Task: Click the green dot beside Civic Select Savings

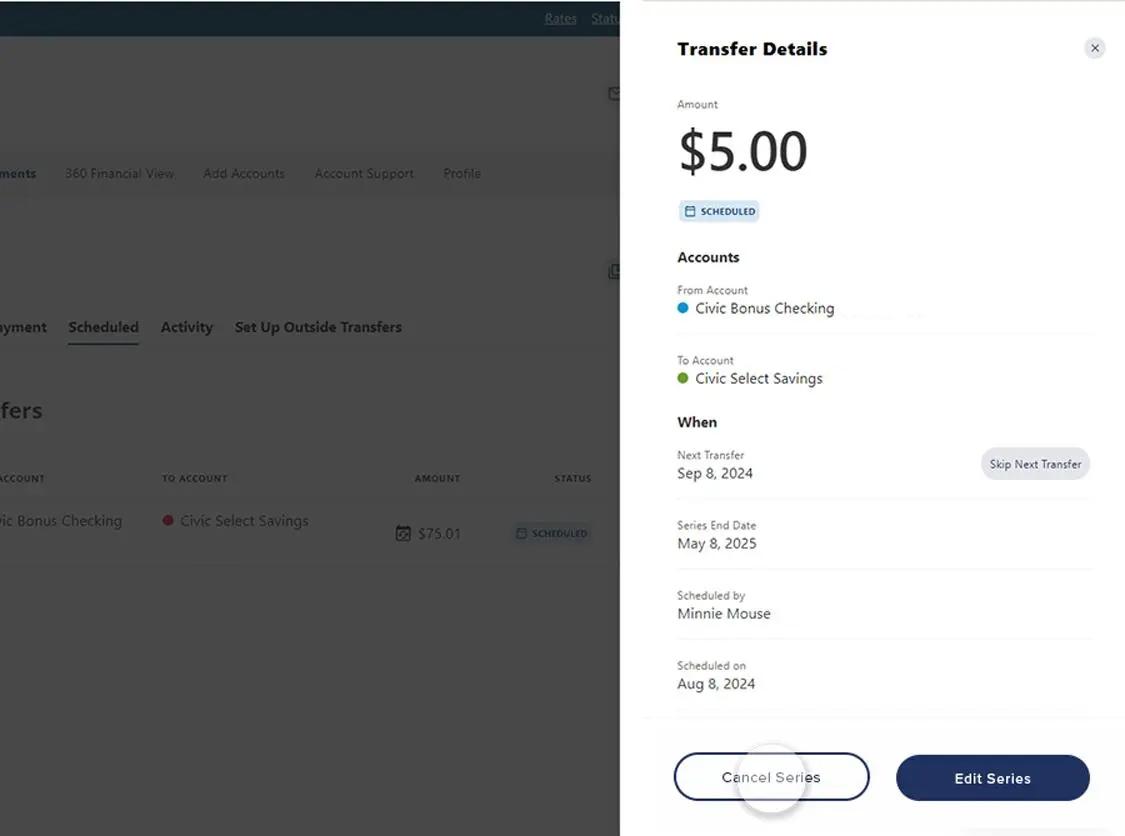Action: point(684,378)
